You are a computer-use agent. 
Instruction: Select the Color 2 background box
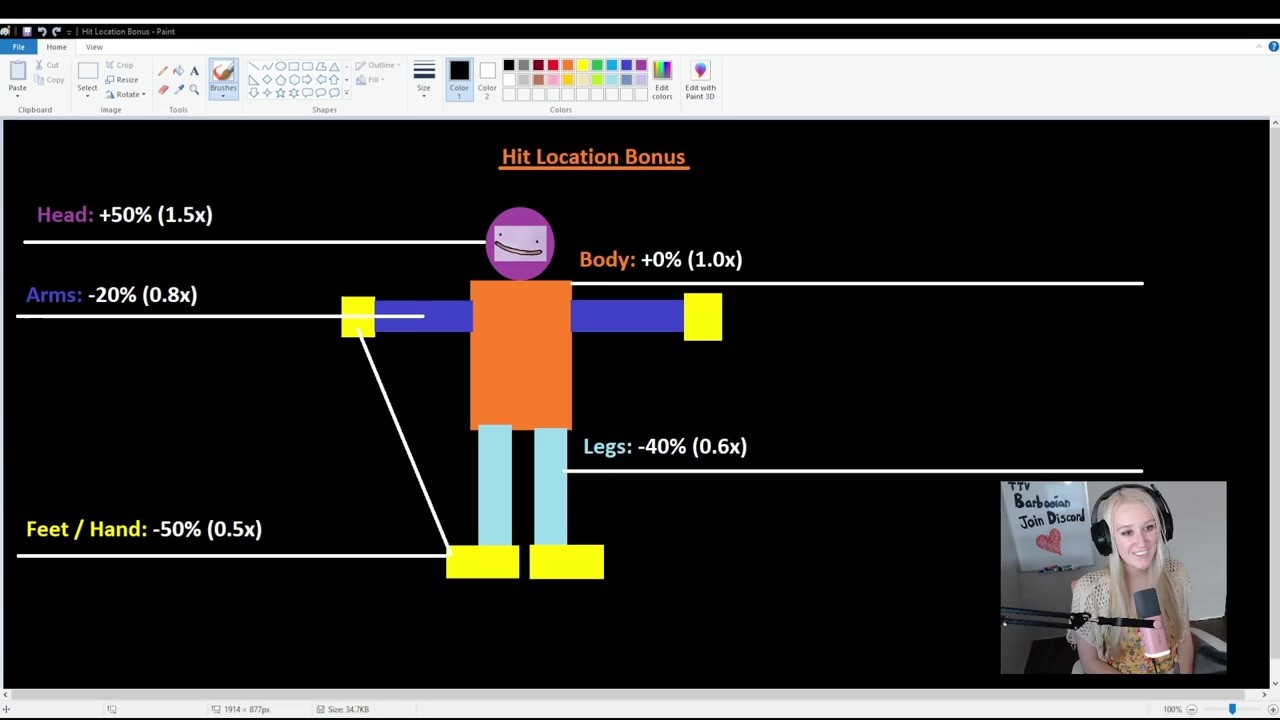click(487, 78)
